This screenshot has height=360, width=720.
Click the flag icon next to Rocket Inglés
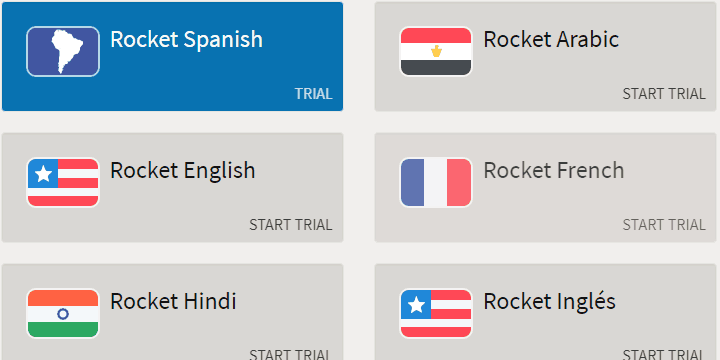coord(436,314)
